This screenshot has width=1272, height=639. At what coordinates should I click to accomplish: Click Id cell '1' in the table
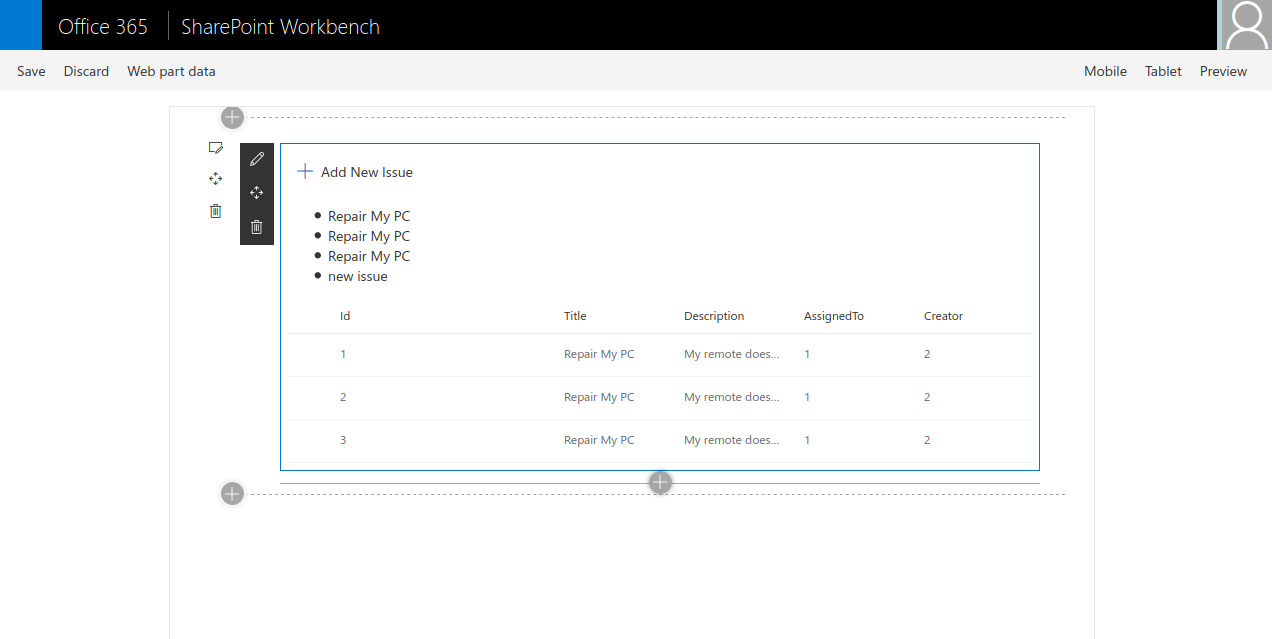click(343, 354)
